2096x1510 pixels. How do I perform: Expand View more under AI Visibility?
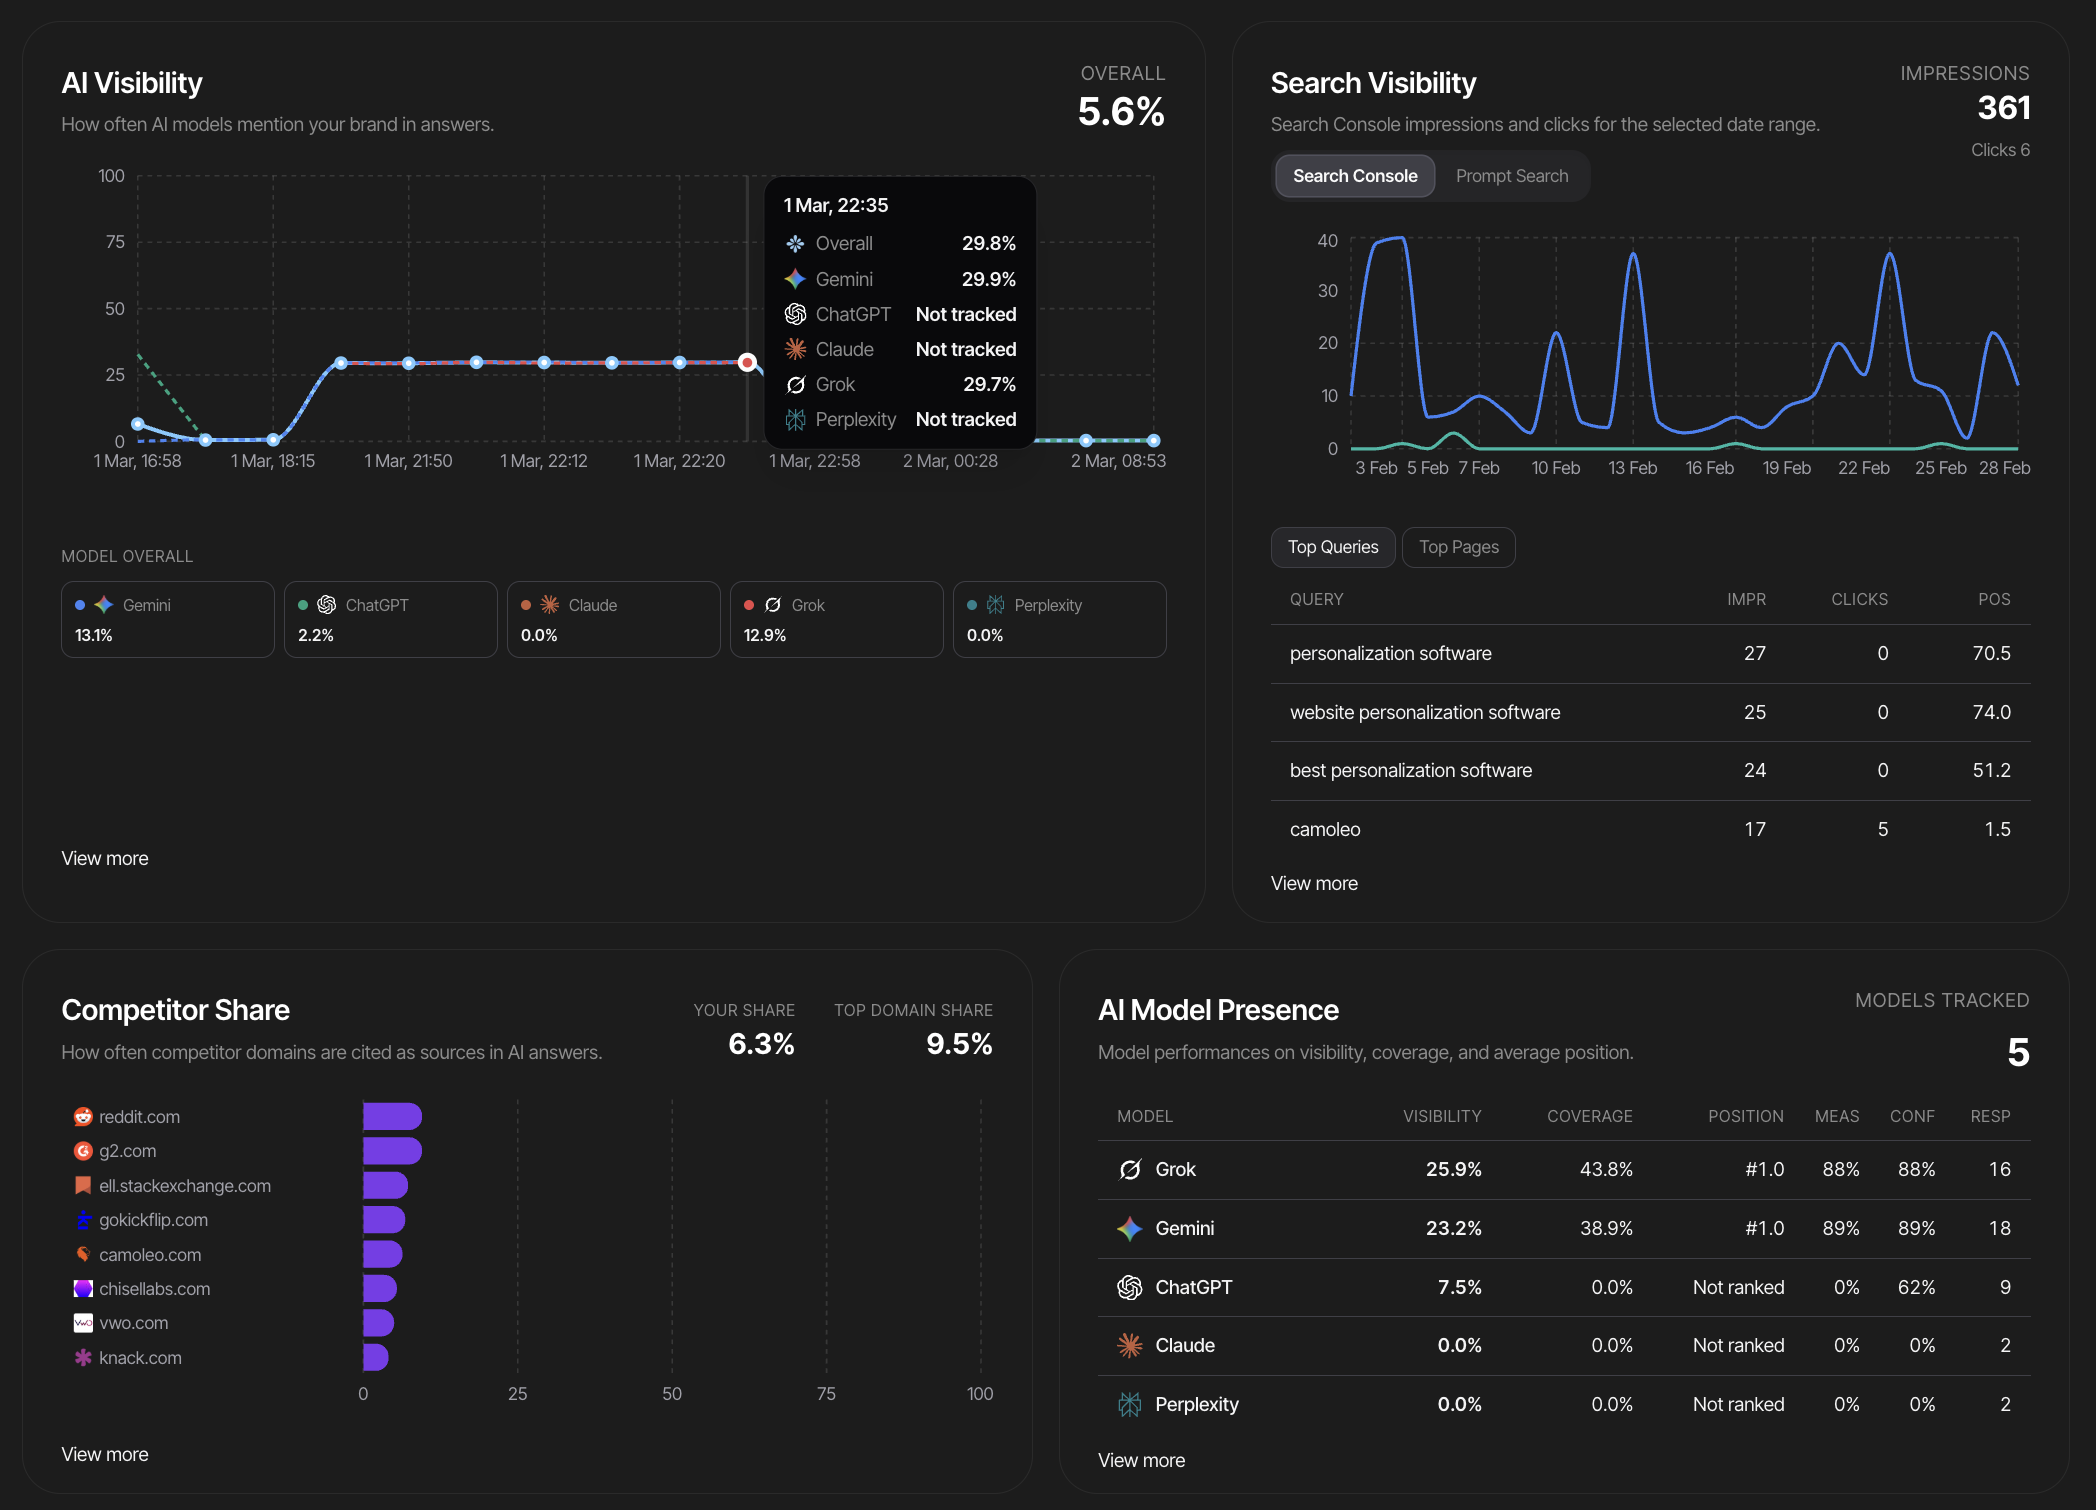click(x=105, y=858)
